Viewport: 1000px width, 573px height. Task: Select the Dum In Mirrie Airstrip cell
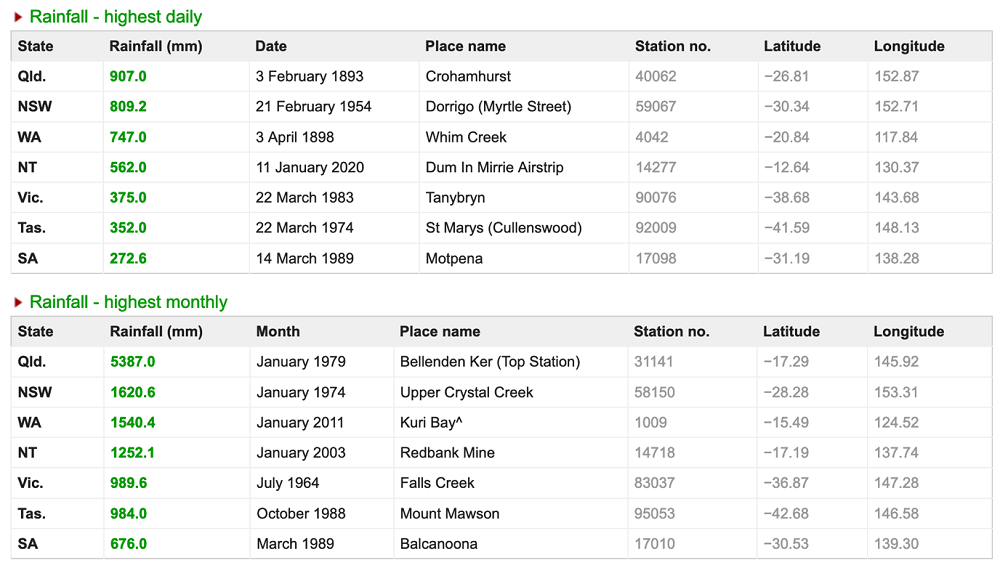[494, 167]
